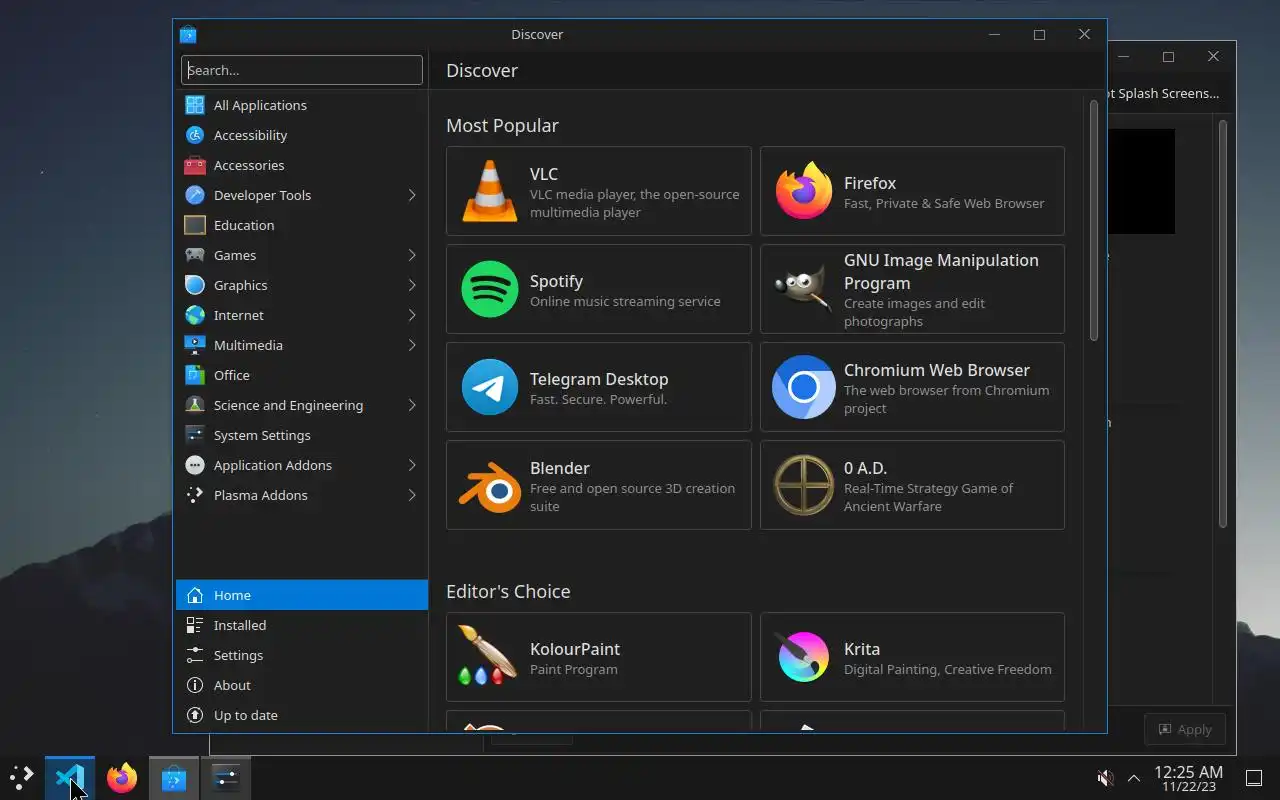Click the Blender logo icon
The image size is (1280, 800).
(x=490, y=485)
